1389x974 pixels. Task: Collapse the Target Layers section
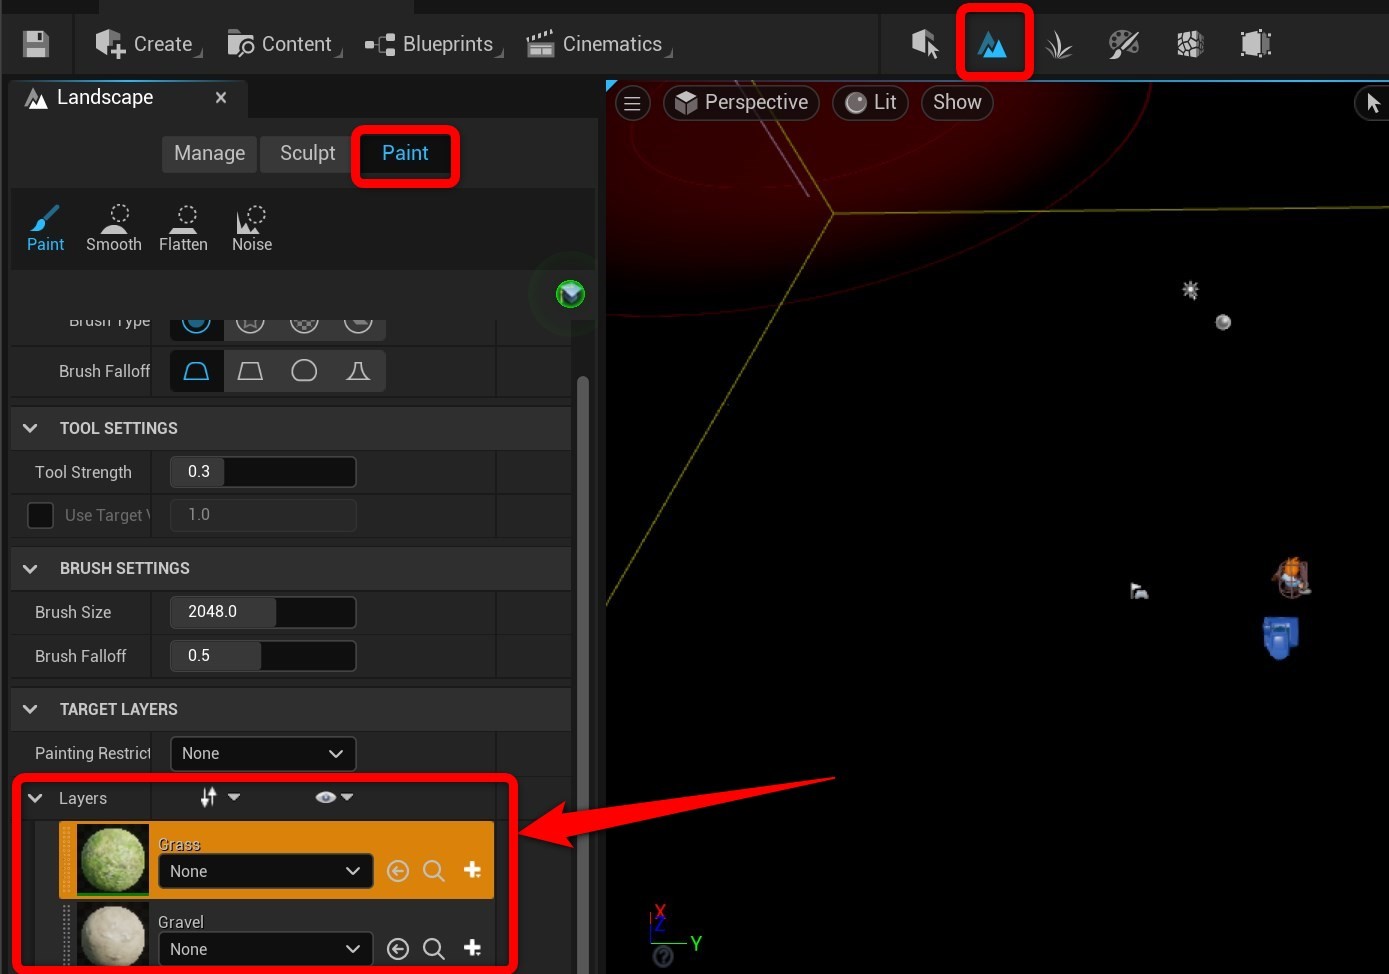[x=30, y=709]
